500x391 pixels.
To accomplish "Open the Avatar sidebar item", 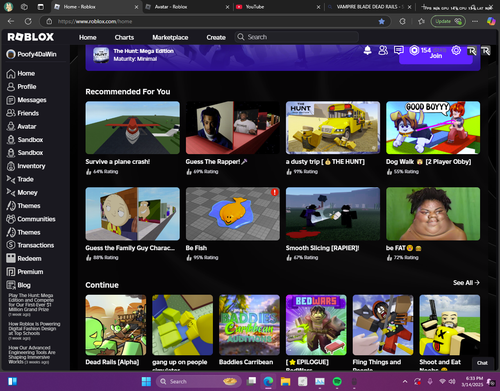I will 21,127.
